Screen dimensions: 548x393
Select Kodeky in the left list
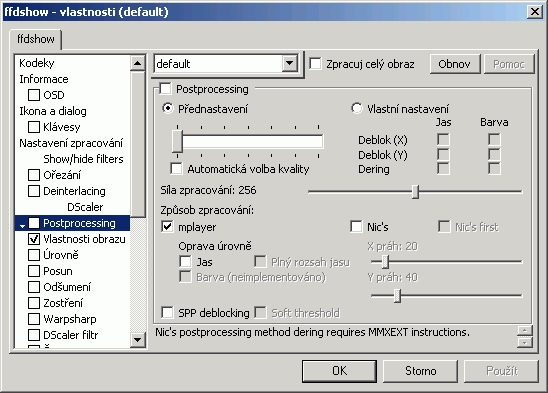point(37,63)
